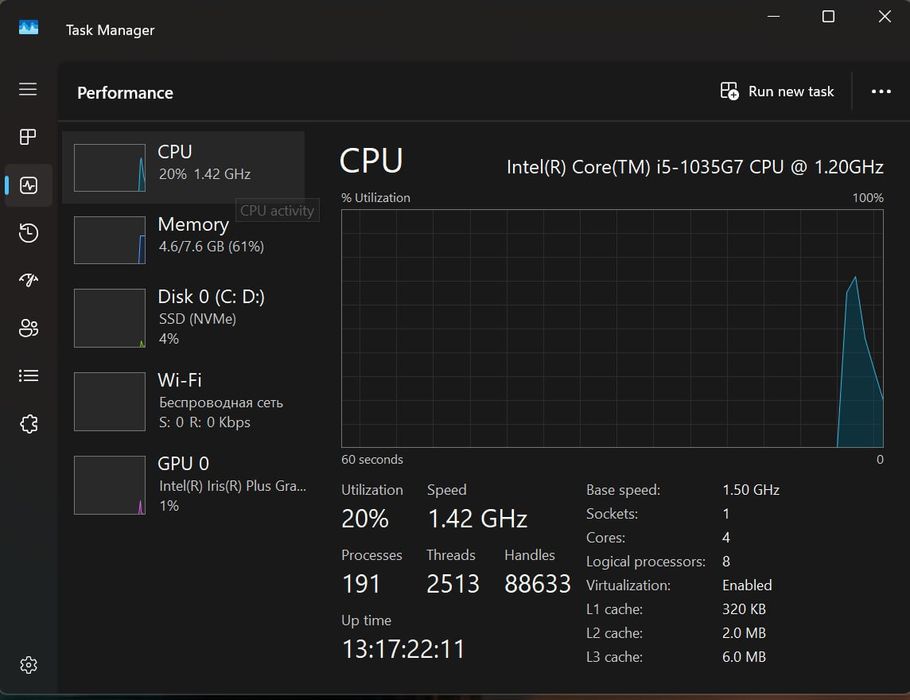This screenshot has width=910, height=700.
Task: Select the GPU 0 performance item
Action: coord(184,485)
